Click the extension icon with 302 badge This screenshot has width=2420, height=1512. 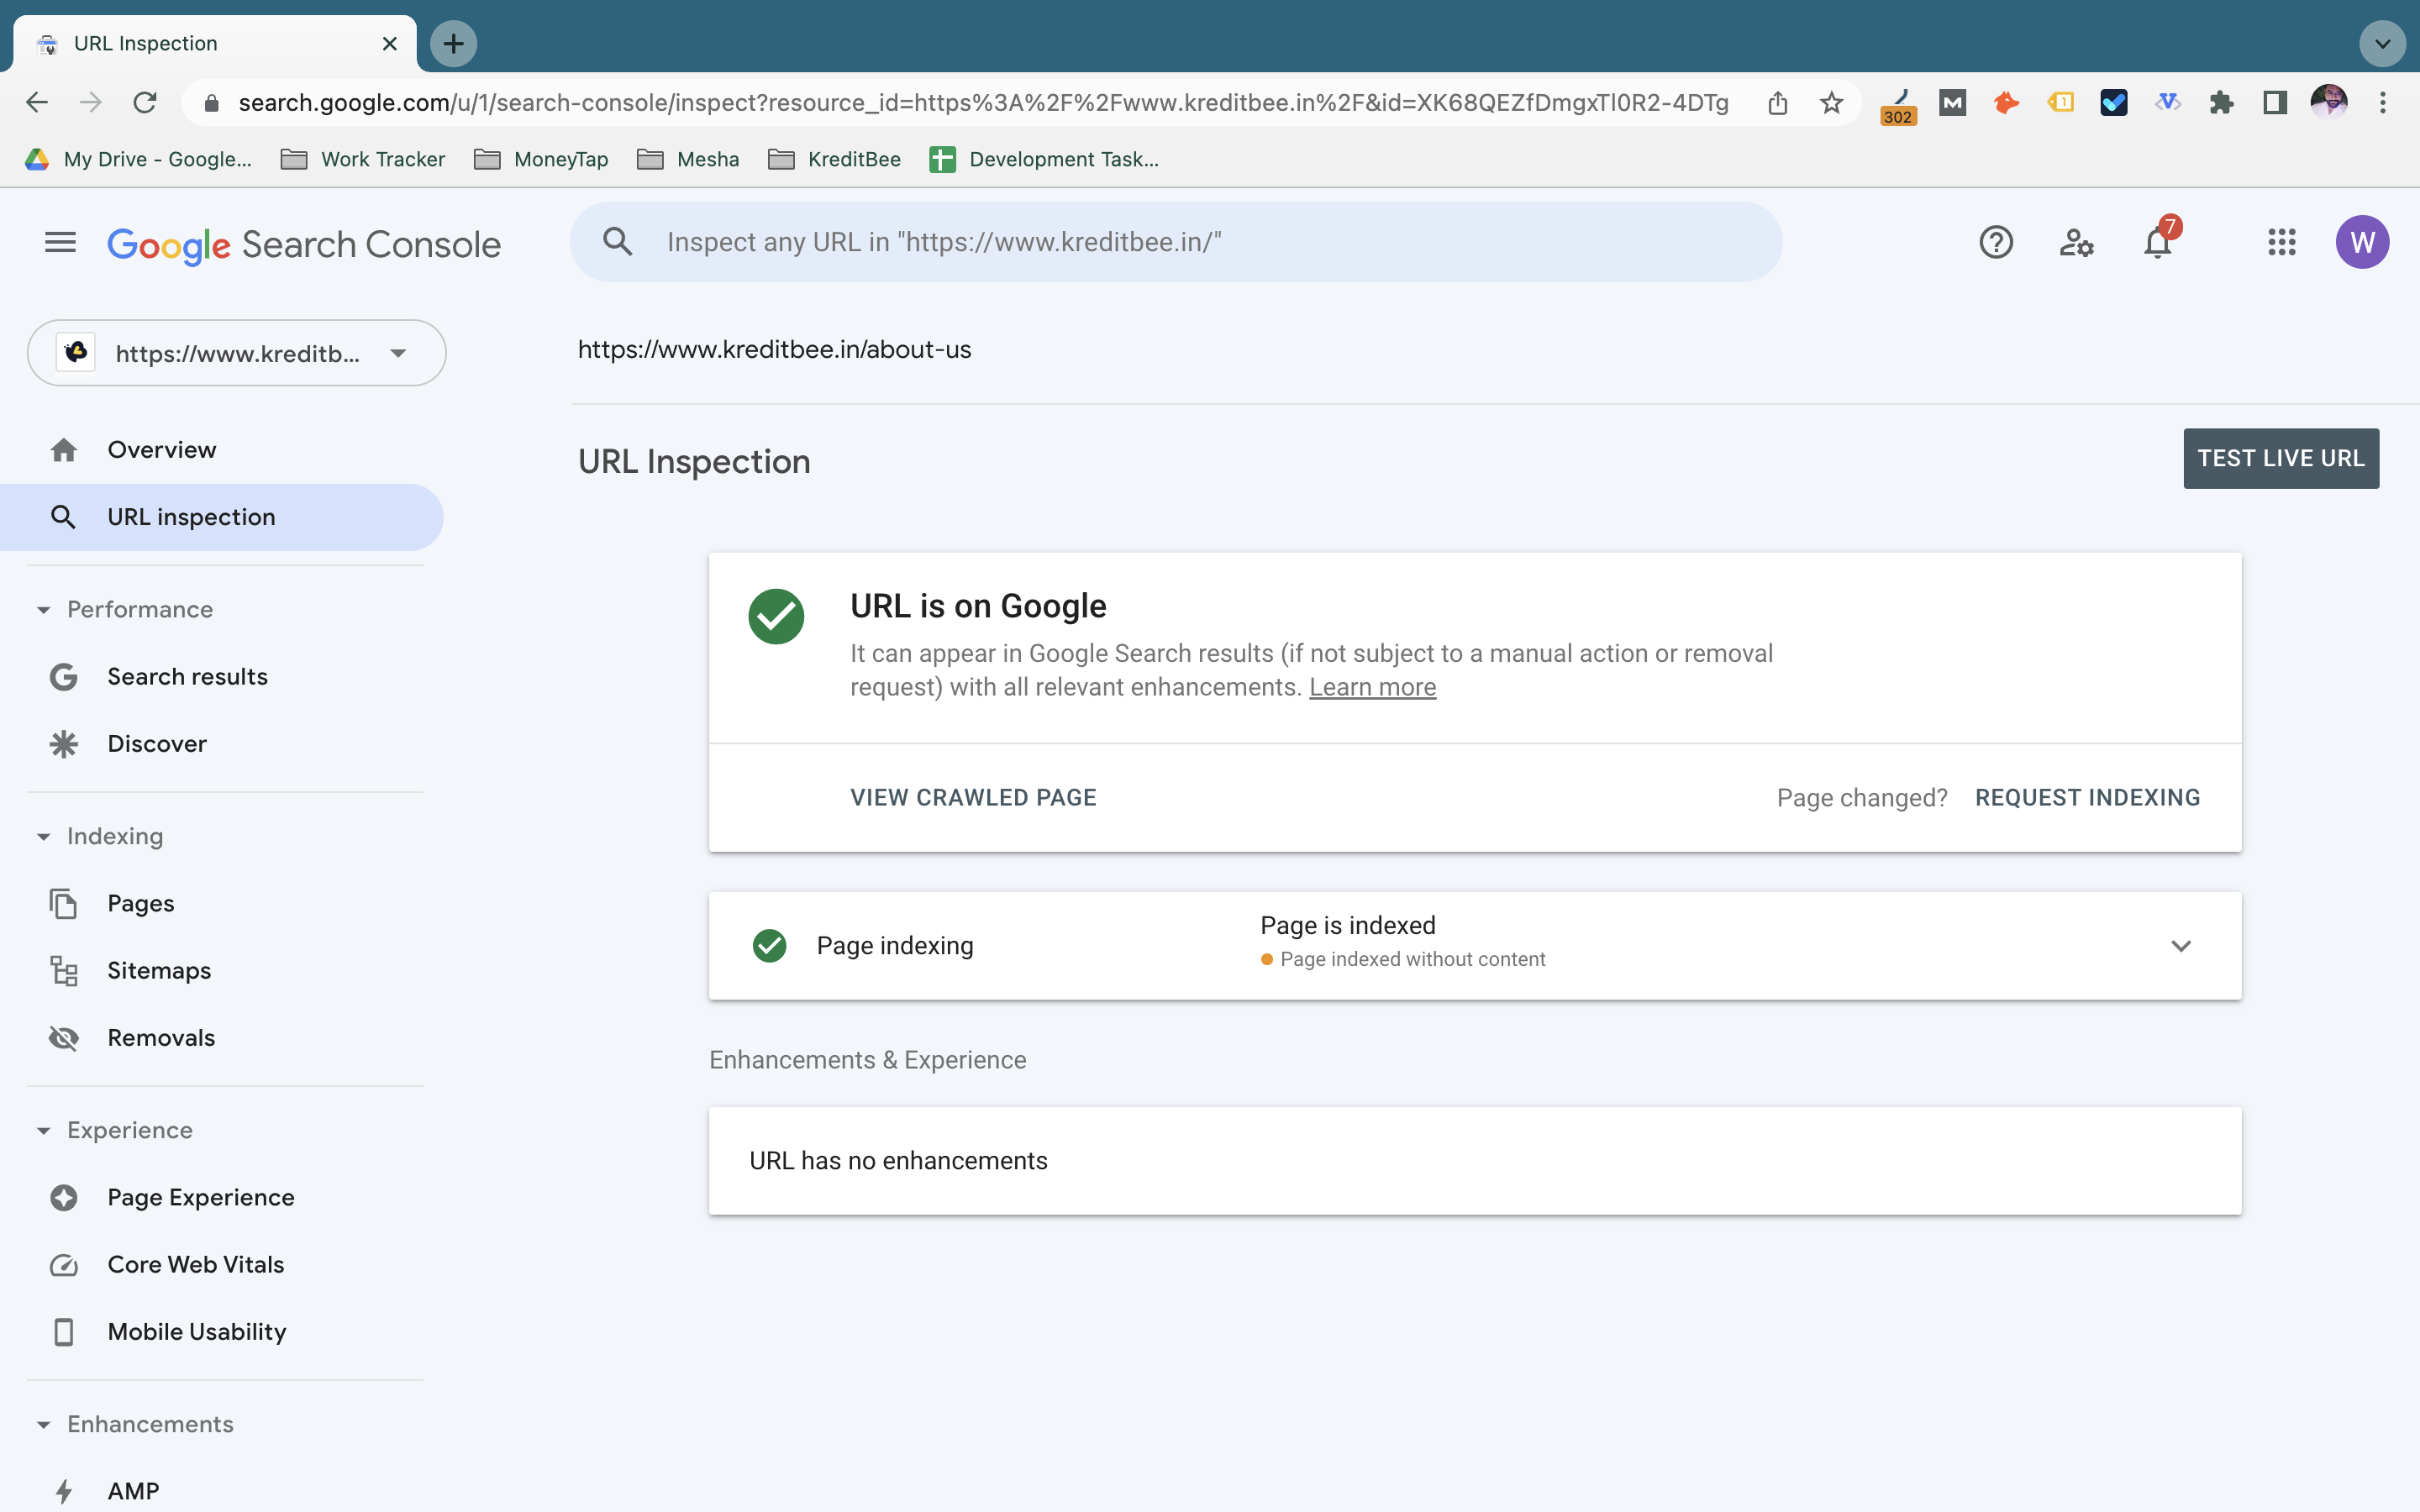tap(1897, 105)
